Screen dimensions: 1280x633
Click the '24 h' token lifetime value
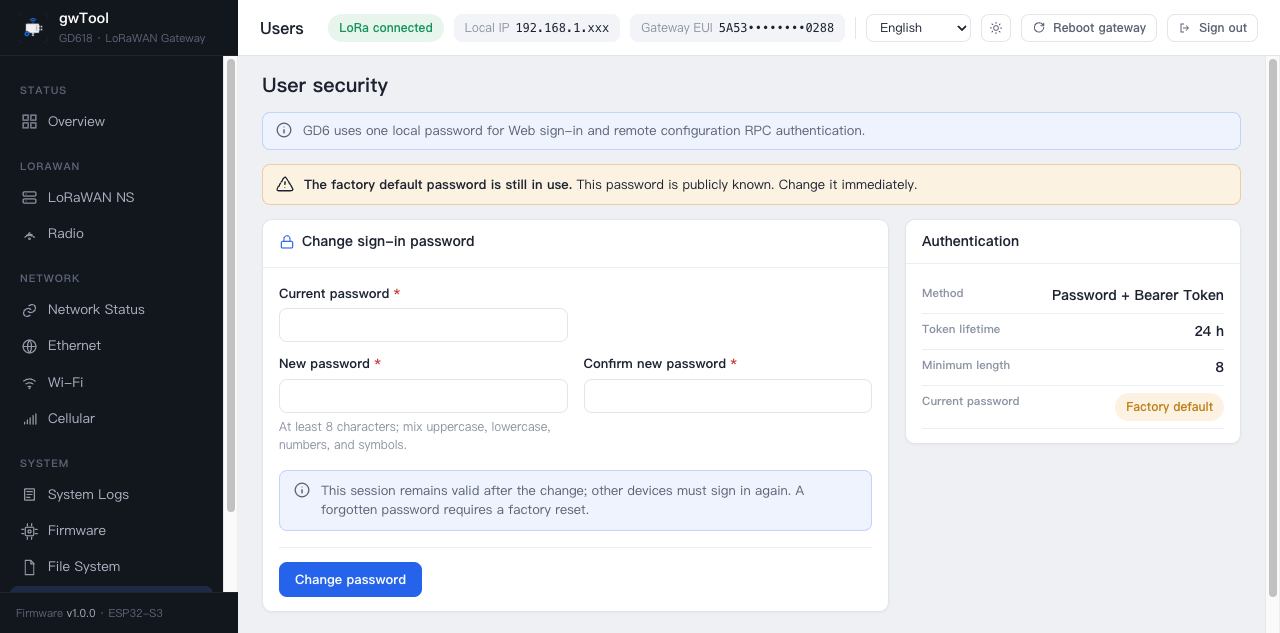[x=1209, y=331]
